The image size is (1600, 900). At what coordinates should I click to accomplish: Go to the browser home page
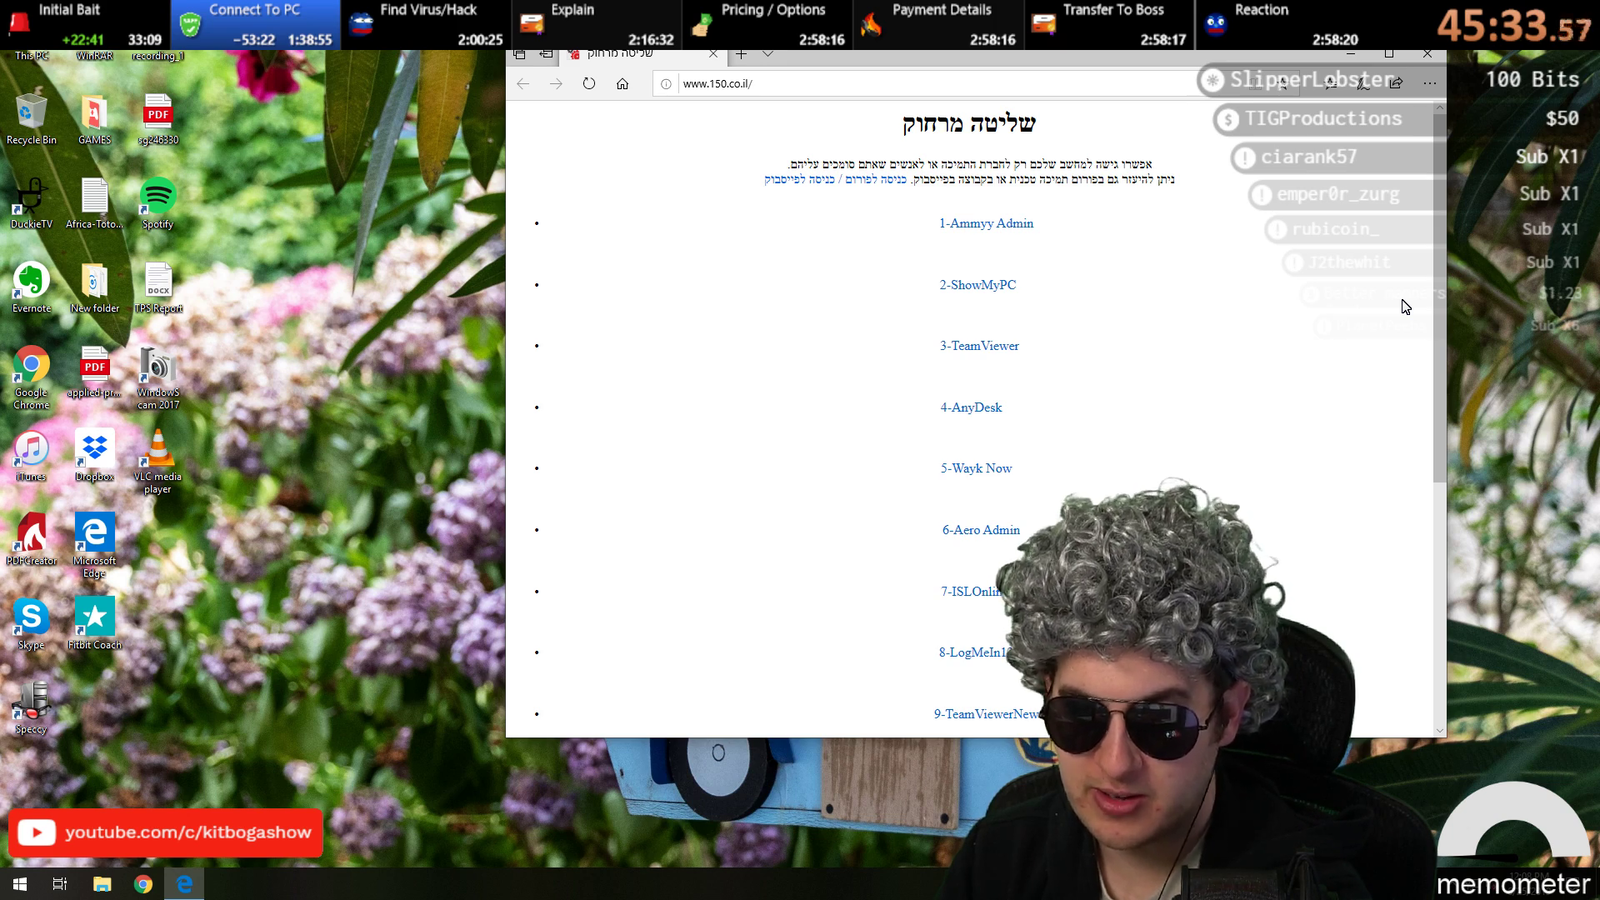[622, 84]
